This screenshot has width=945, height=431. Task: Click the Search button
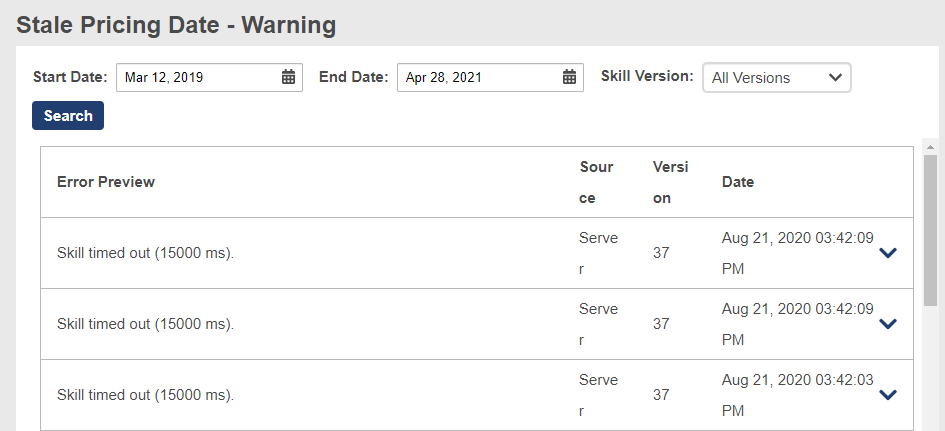(x=68, y=116)
